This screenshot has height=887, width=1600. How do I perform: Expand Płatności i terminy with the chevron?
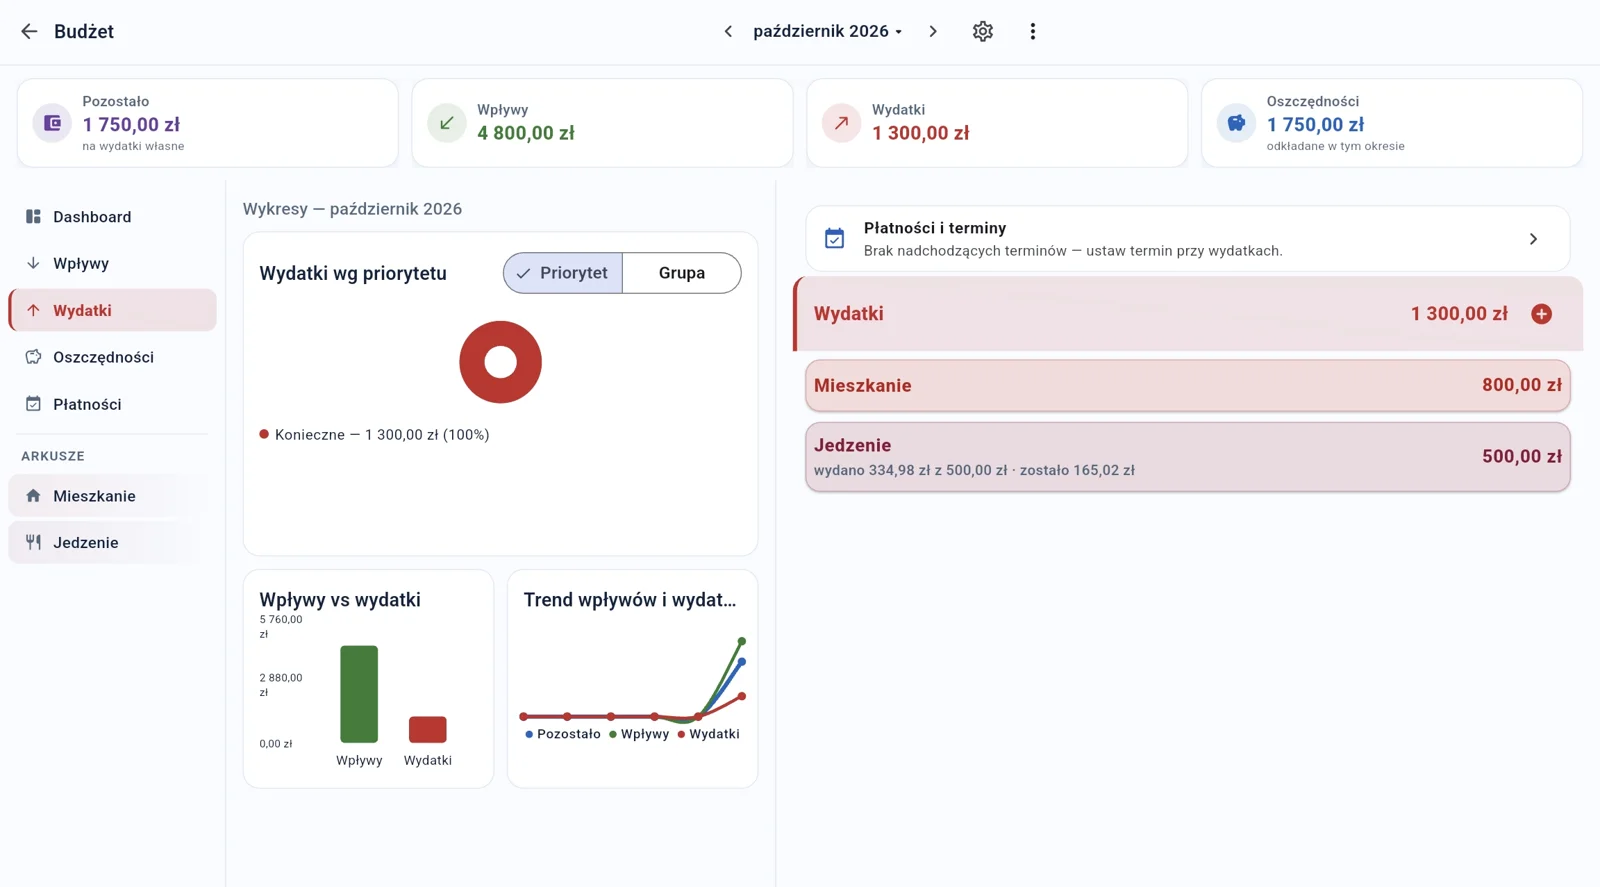click(x=1533, y=239)
